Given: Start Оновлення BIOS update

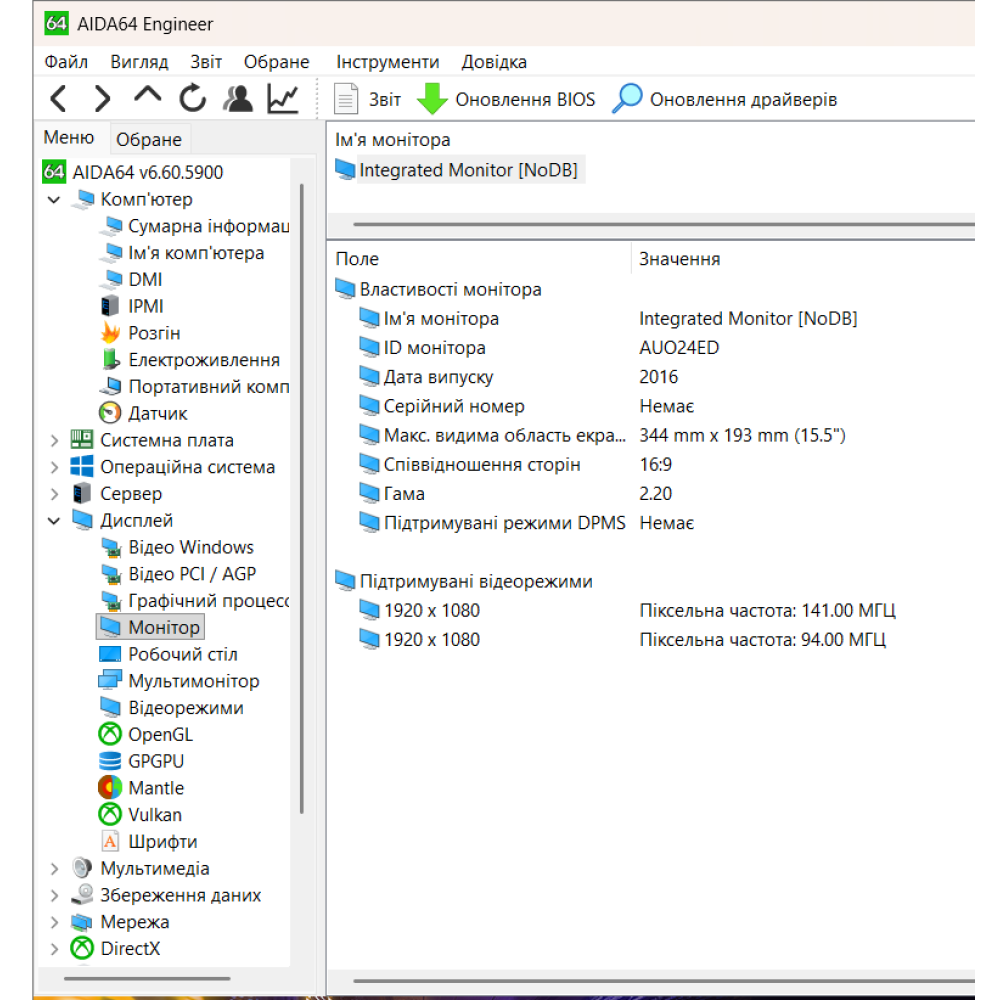Looking at the screenshot, I should 506,100.
